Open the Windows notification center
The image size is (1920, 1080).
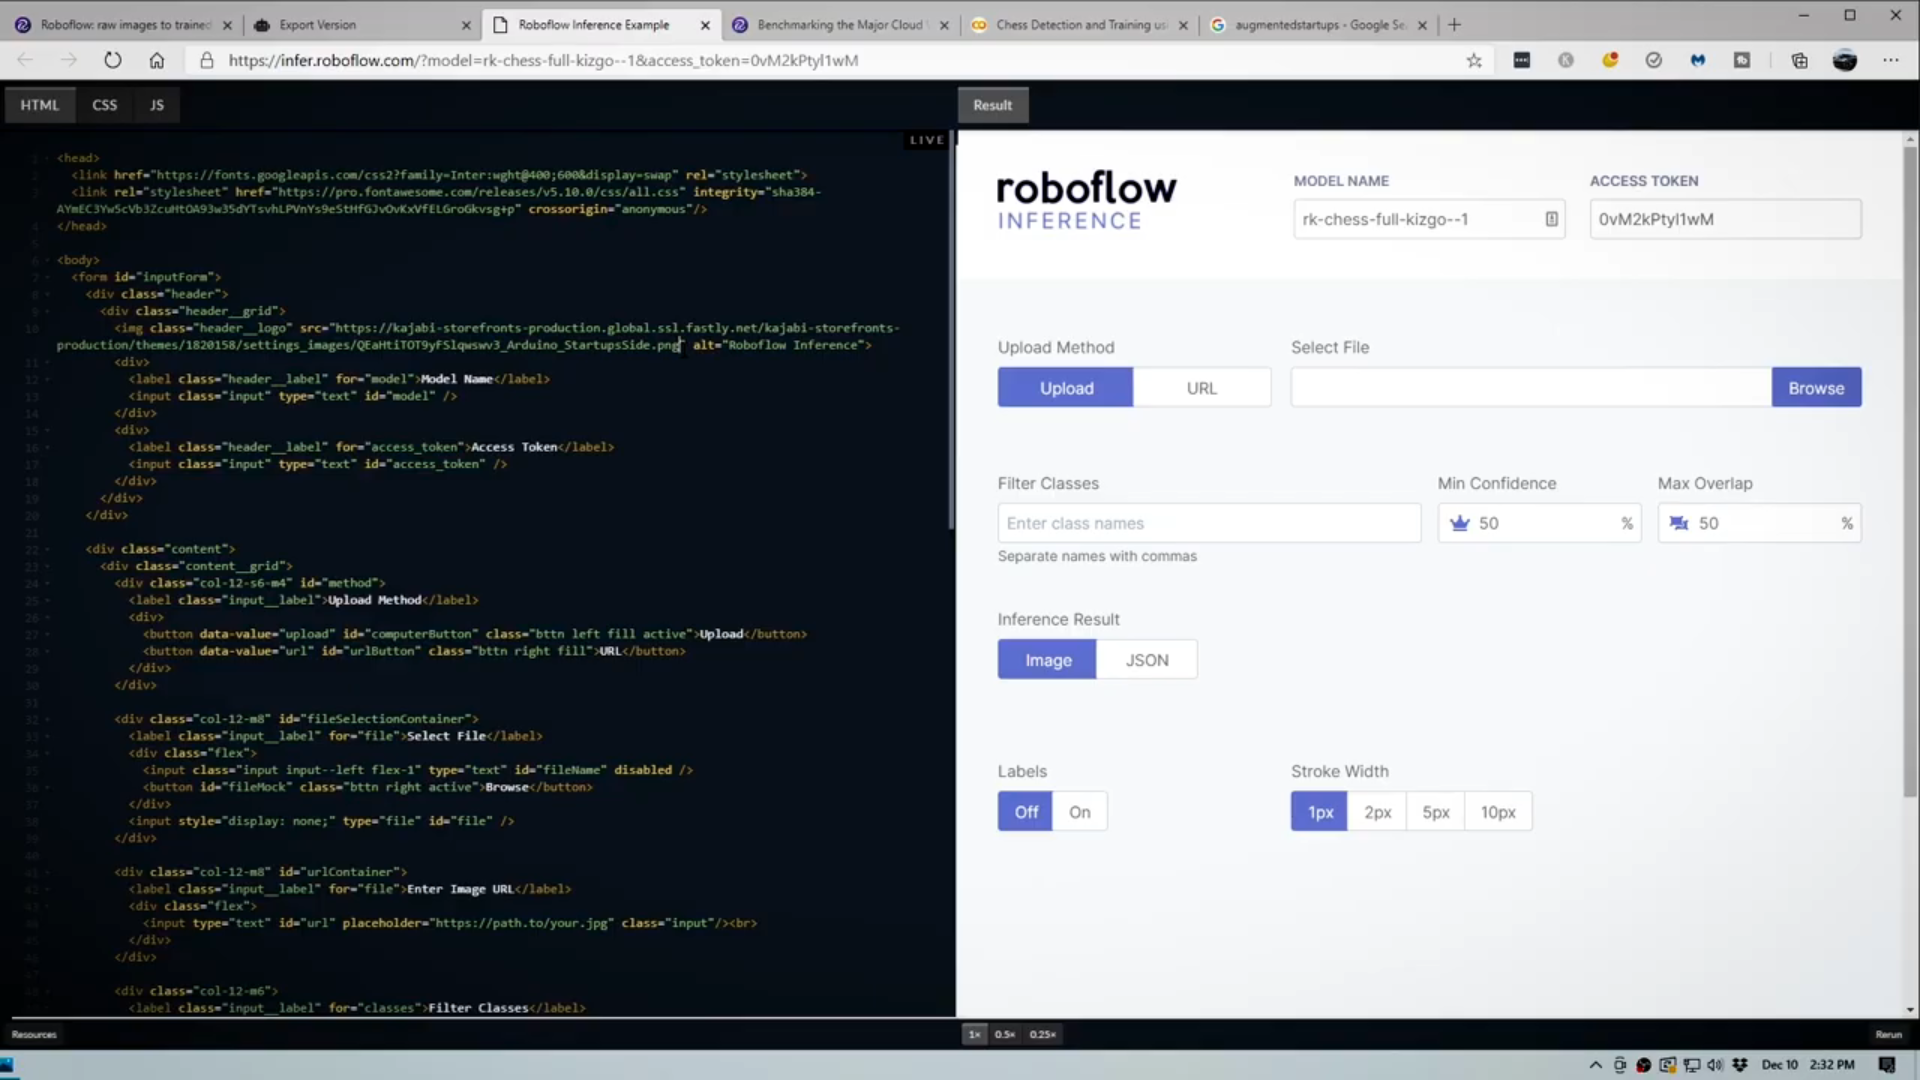pyautogui.click(x=1887, y=1065)
